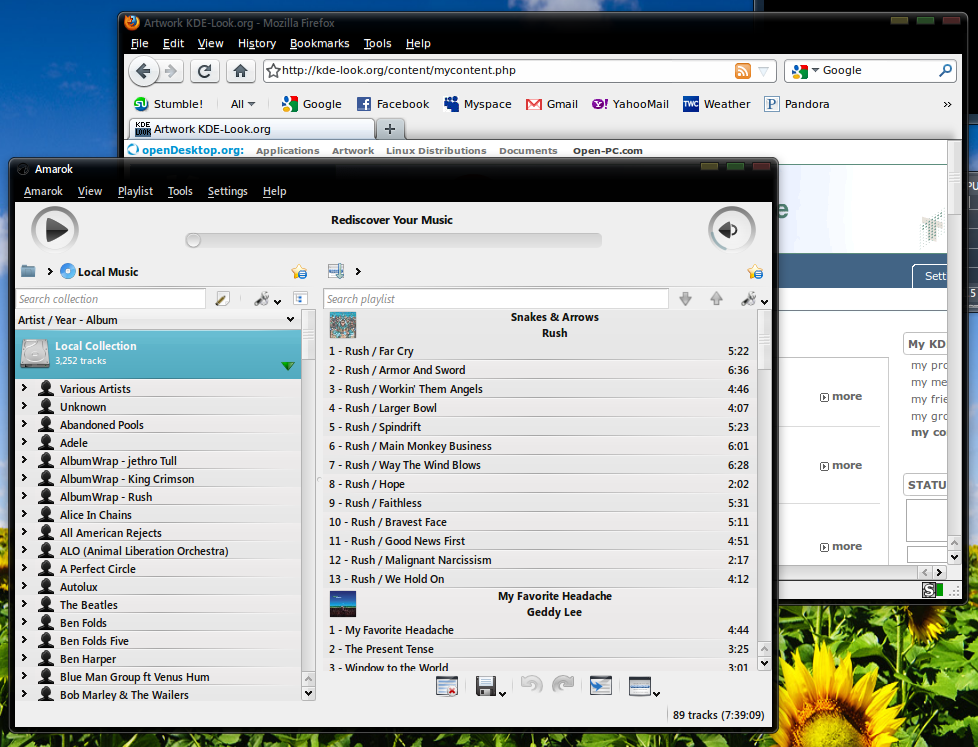
Task: Expand Adele artist entry
Action: (x=24, y=442)
